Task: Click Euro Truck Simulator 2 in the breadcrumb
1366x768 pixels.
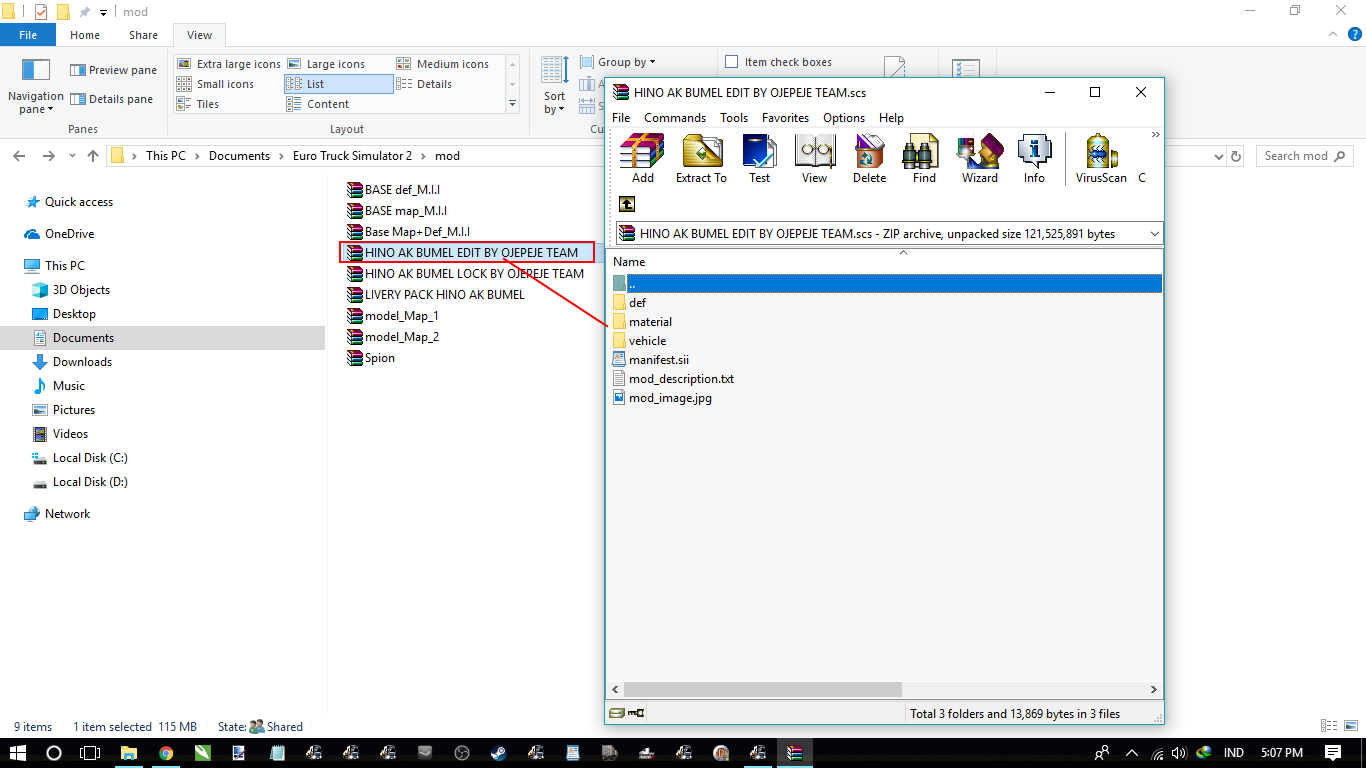Action: [352, 156]
